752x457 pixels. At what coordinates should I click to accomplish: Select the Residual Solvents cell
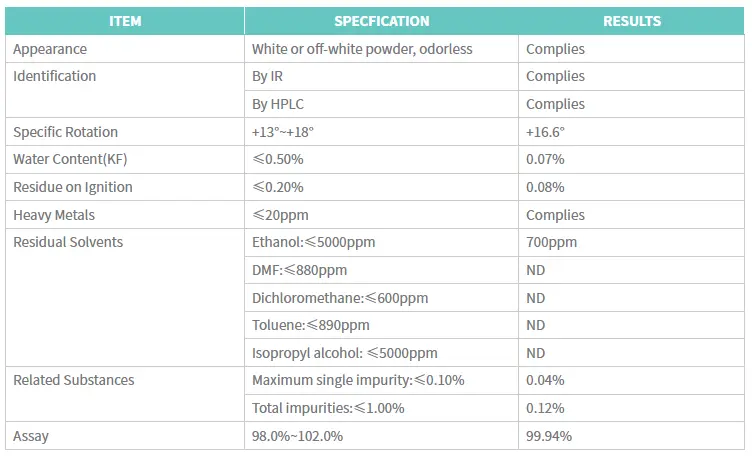68,242
